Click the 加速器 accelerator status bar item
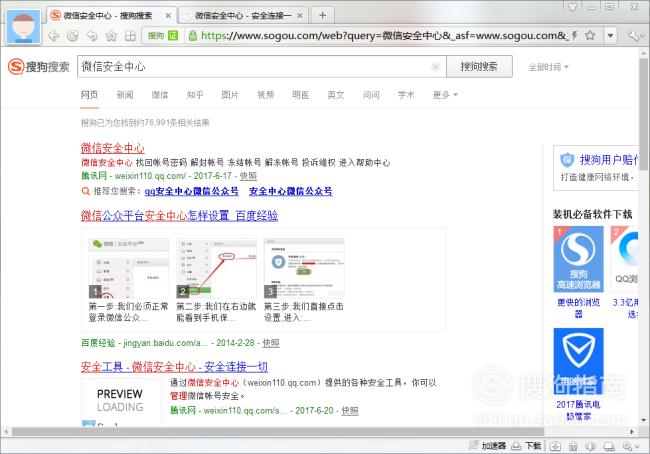Image resolution: width=650 pixels, height=454 pixels. (x=487, y=446)
